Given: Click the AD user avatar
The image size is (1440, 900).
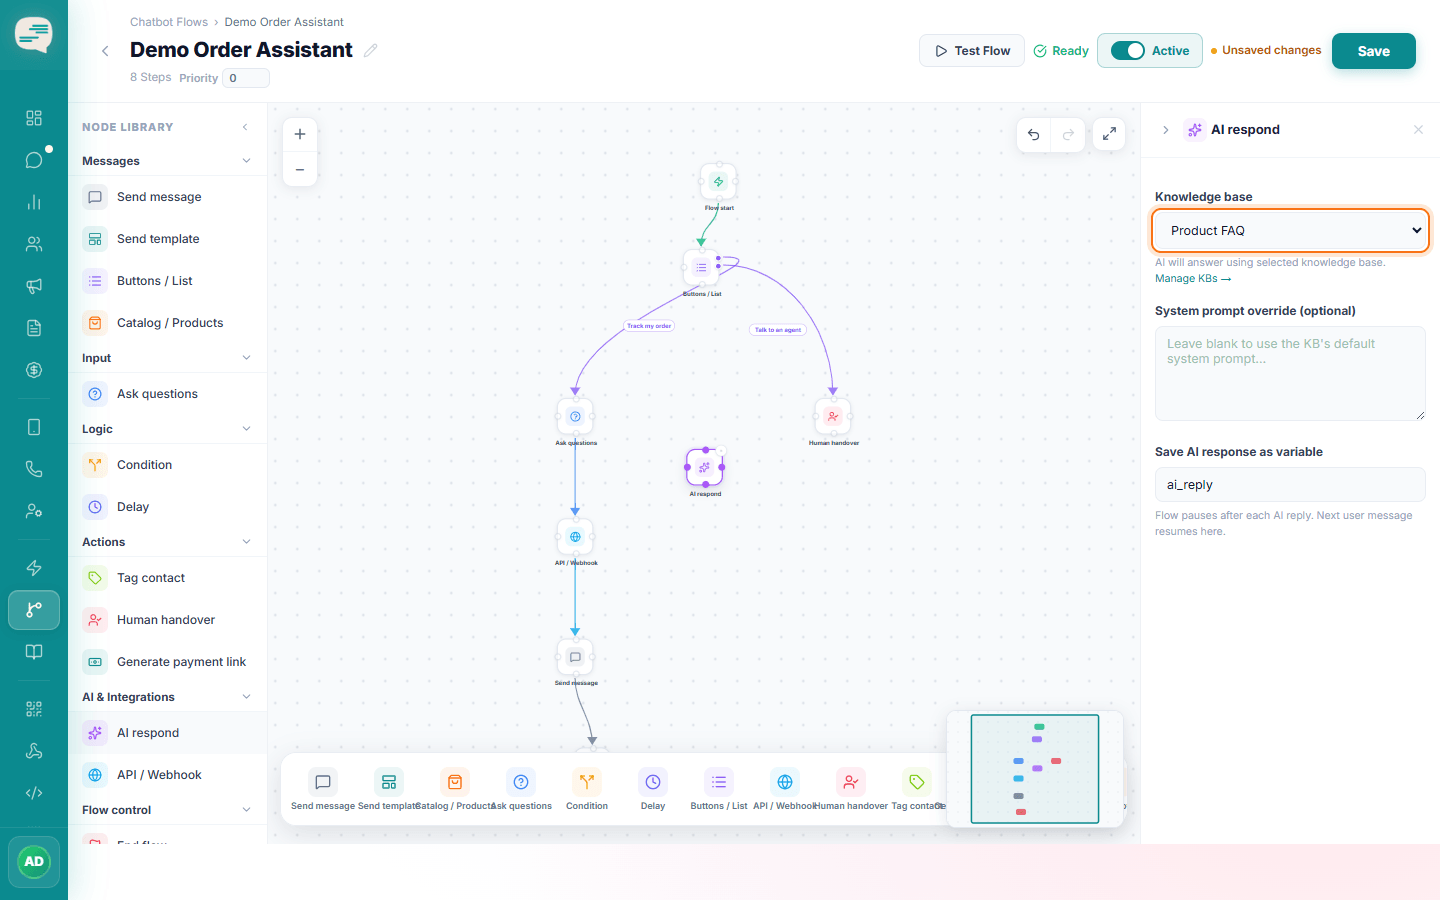Looking at the screenshot, I should coord(34,862).
